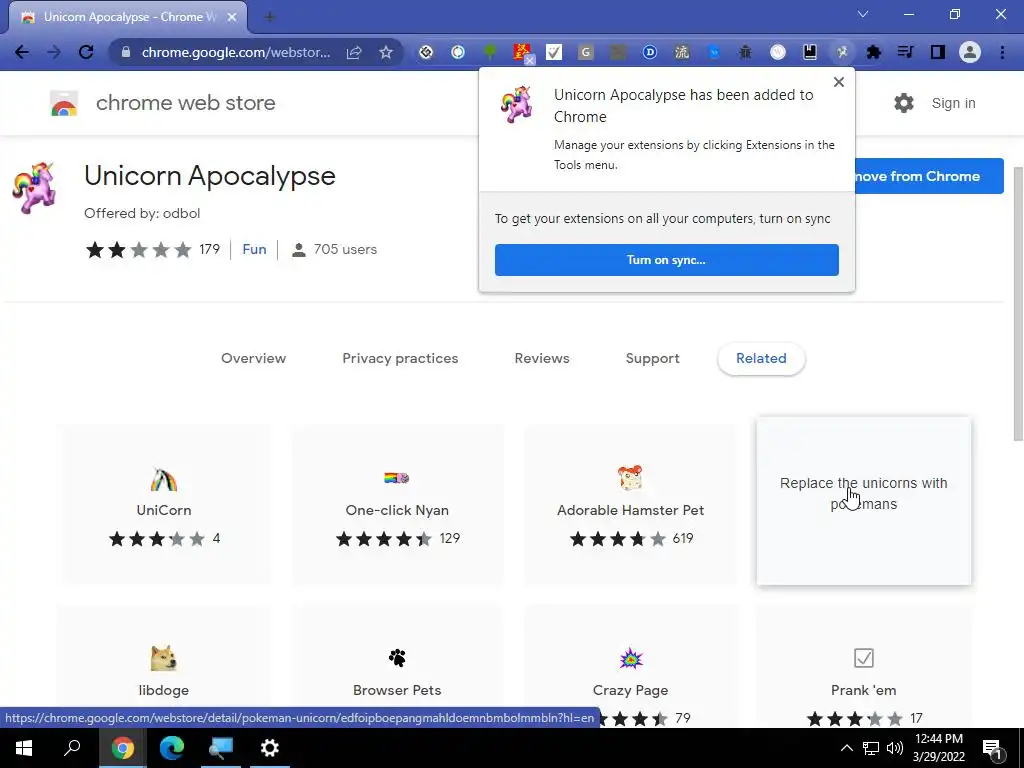Open the 流 character extension icon
This screenshot has width=1024, height=768.
pyautogui.click(x=682, y=52)
